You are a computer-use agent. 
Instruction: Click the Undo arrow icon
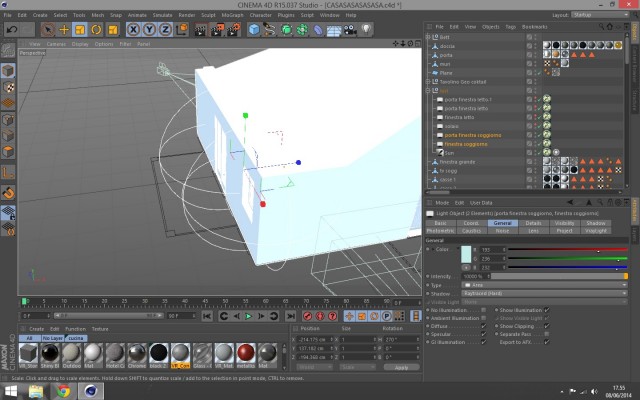pyautogui.click(x=11, y=30)
